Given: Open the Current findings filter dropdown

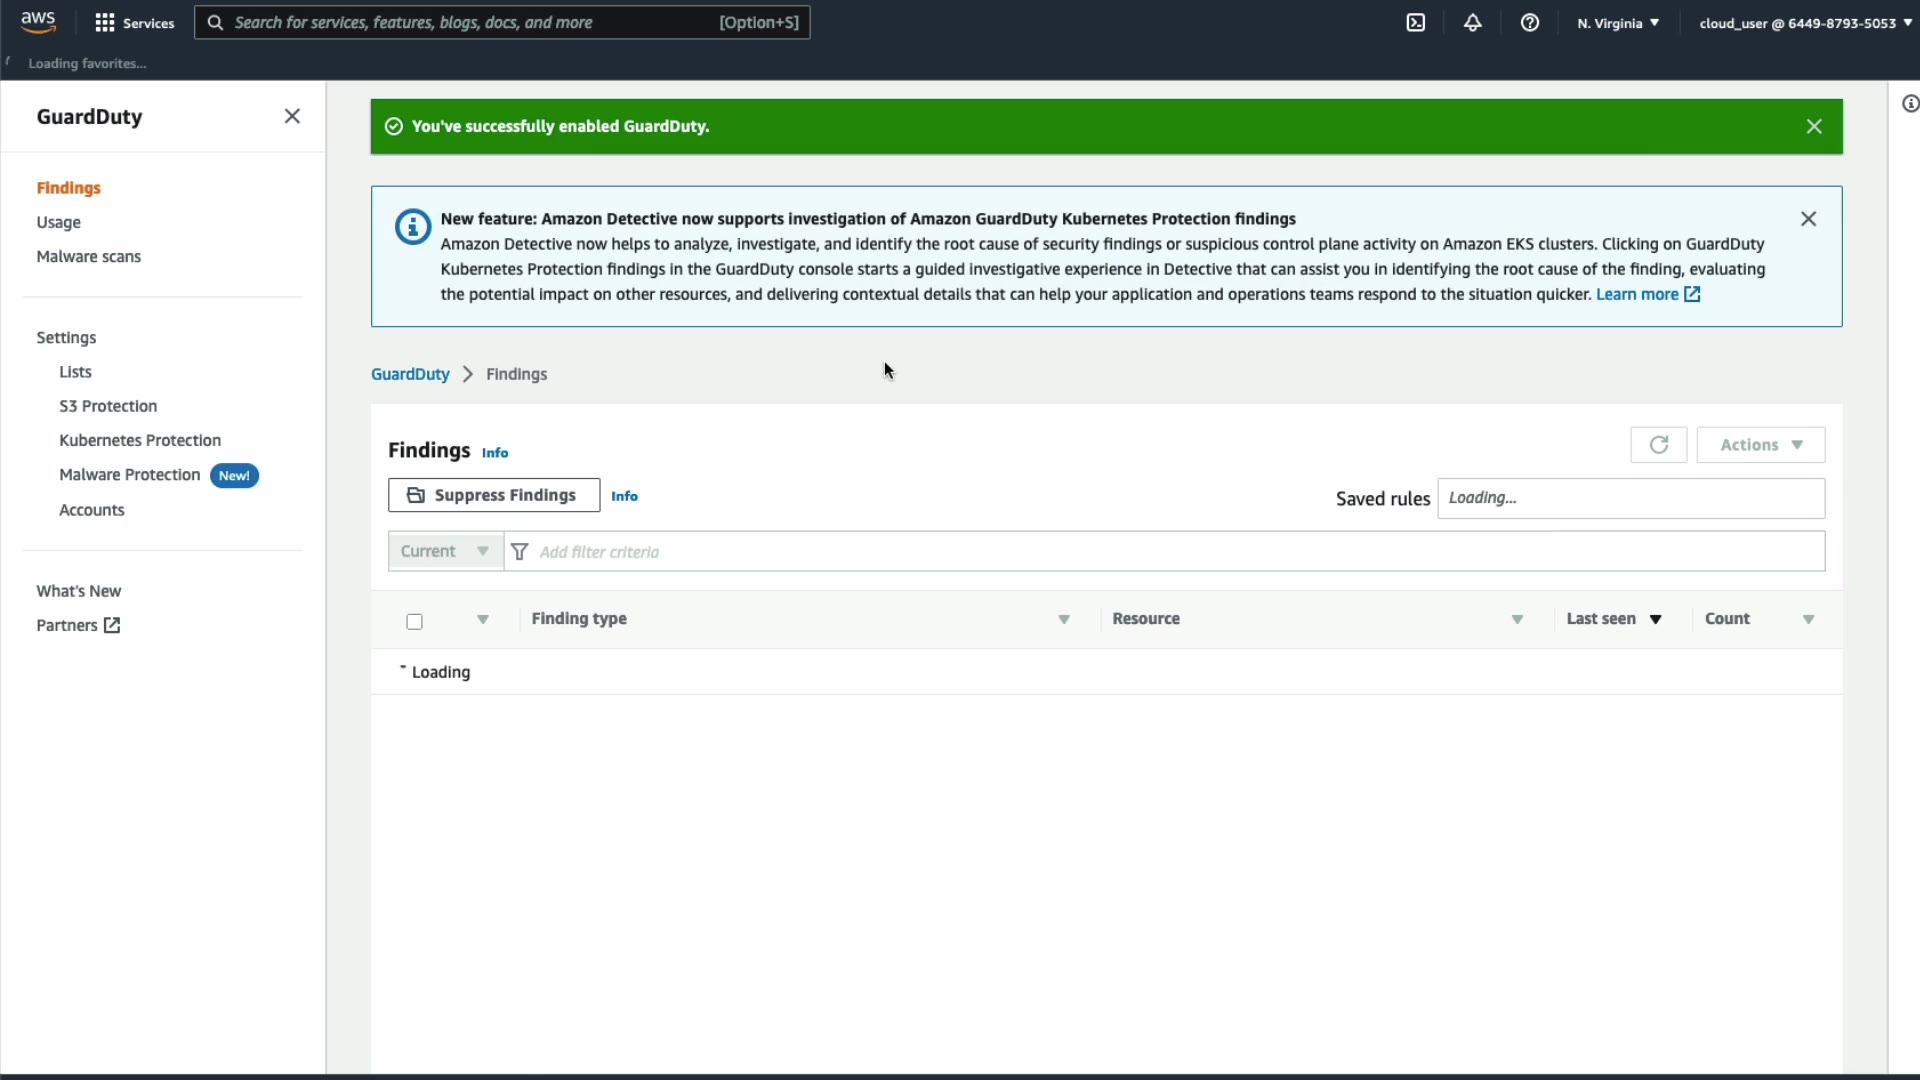Looking at the screenshot, I should coord(445,551).
